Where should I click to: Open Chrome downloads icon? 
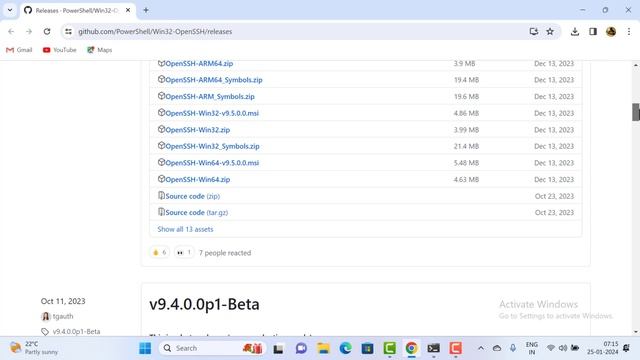point(575,31)
